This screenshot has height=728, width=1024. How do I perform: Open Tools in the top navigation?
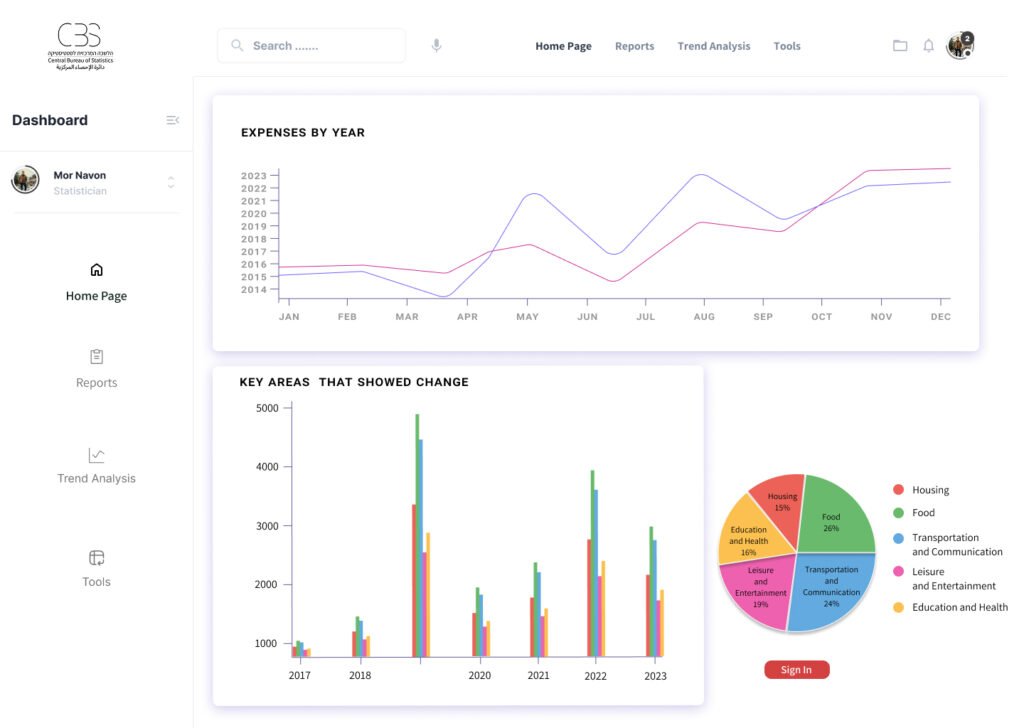click(786, 46)
